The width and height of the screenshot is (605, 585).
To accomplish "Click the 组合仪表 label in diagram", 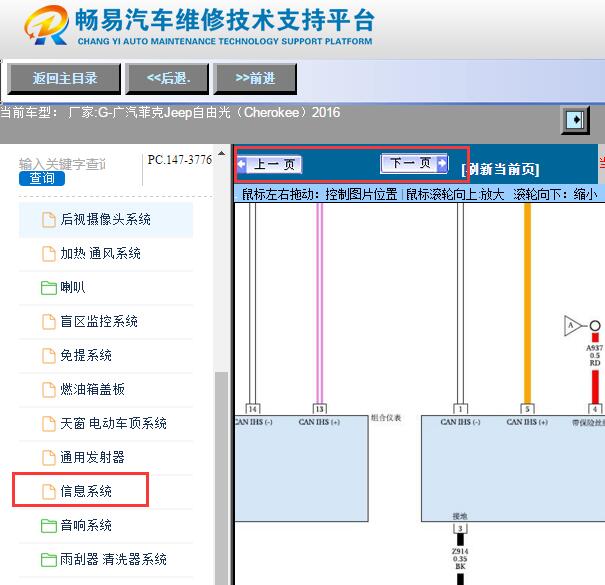I will point(386,418).
